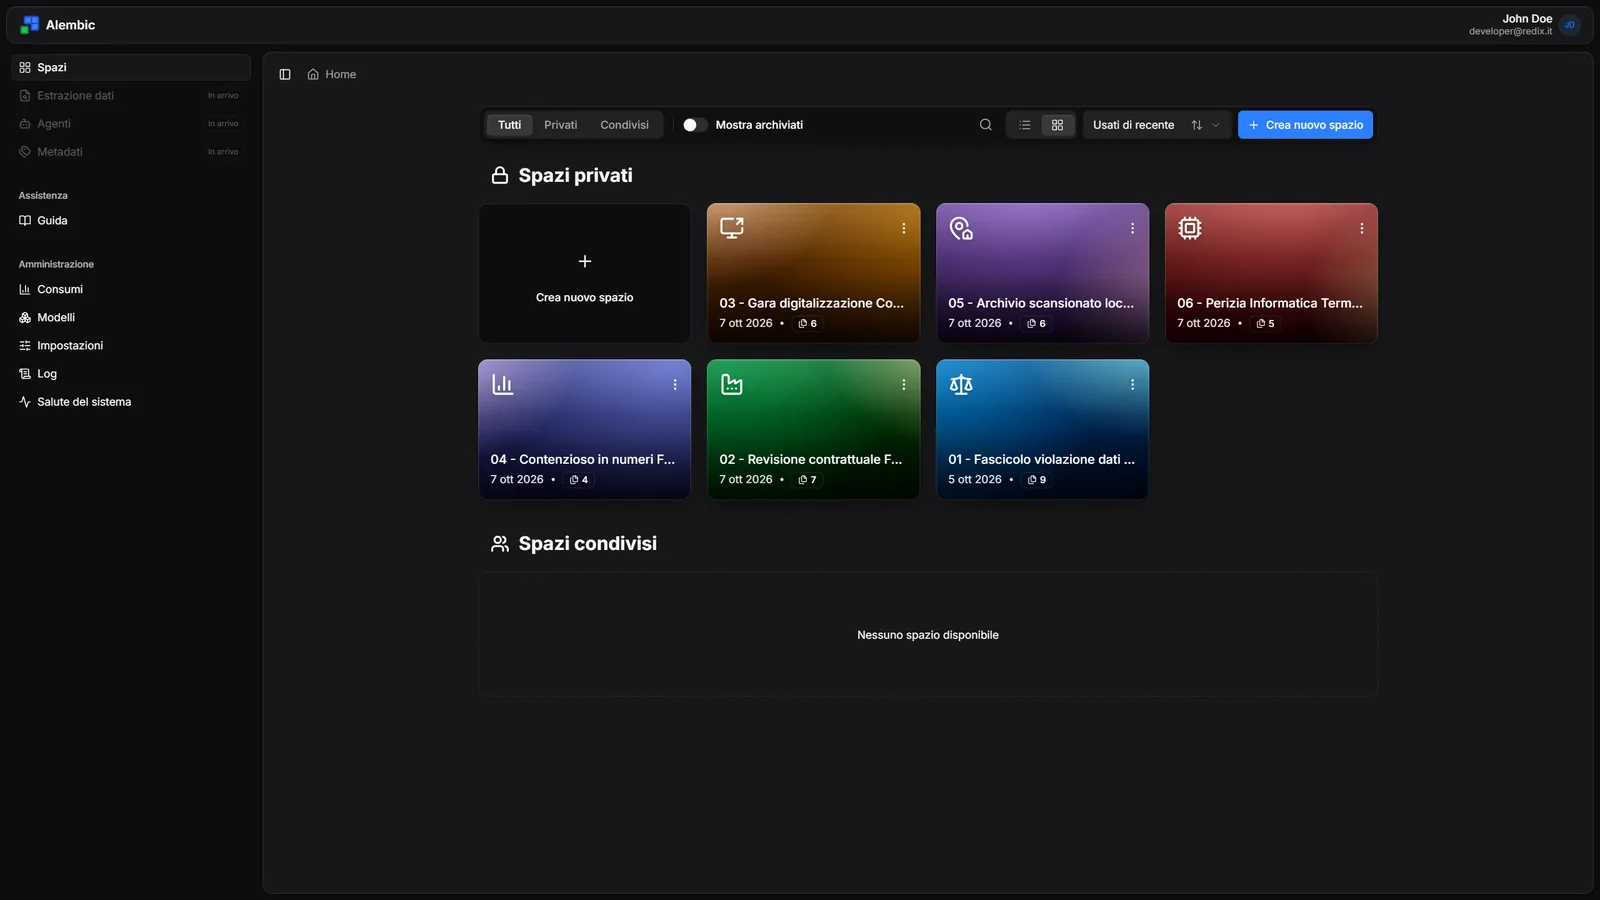Toggle Mostra archiviati switch
Viewport: 1600px width, 900px height.
pyautogui.click(x=694, y=125)
